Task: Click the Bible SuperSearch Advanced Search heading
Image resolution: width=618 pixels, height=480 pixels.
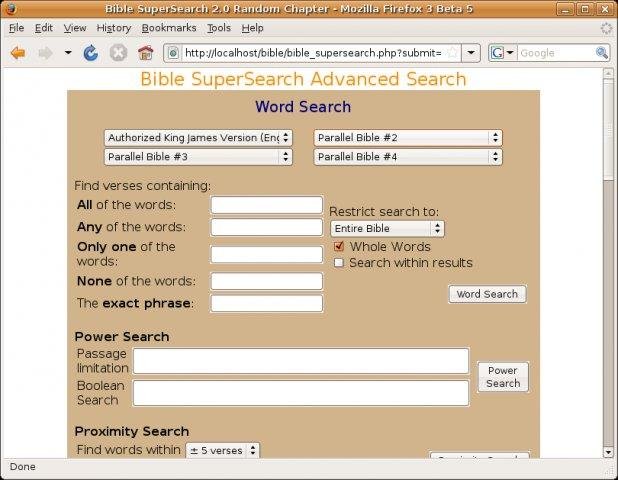Action: (x=303, y=79)
